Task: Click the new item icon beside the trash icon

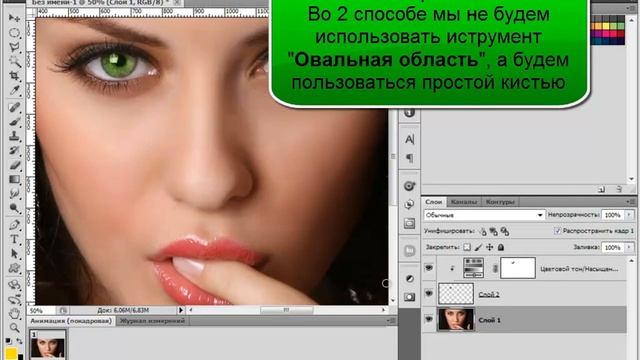Action: 602,189
